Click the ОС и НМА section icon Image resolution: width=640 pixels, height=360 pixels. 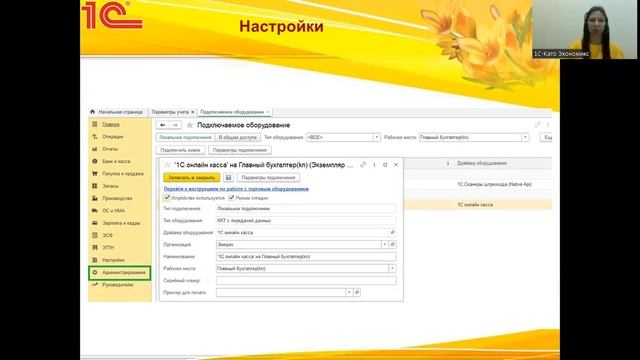point(95,211)
